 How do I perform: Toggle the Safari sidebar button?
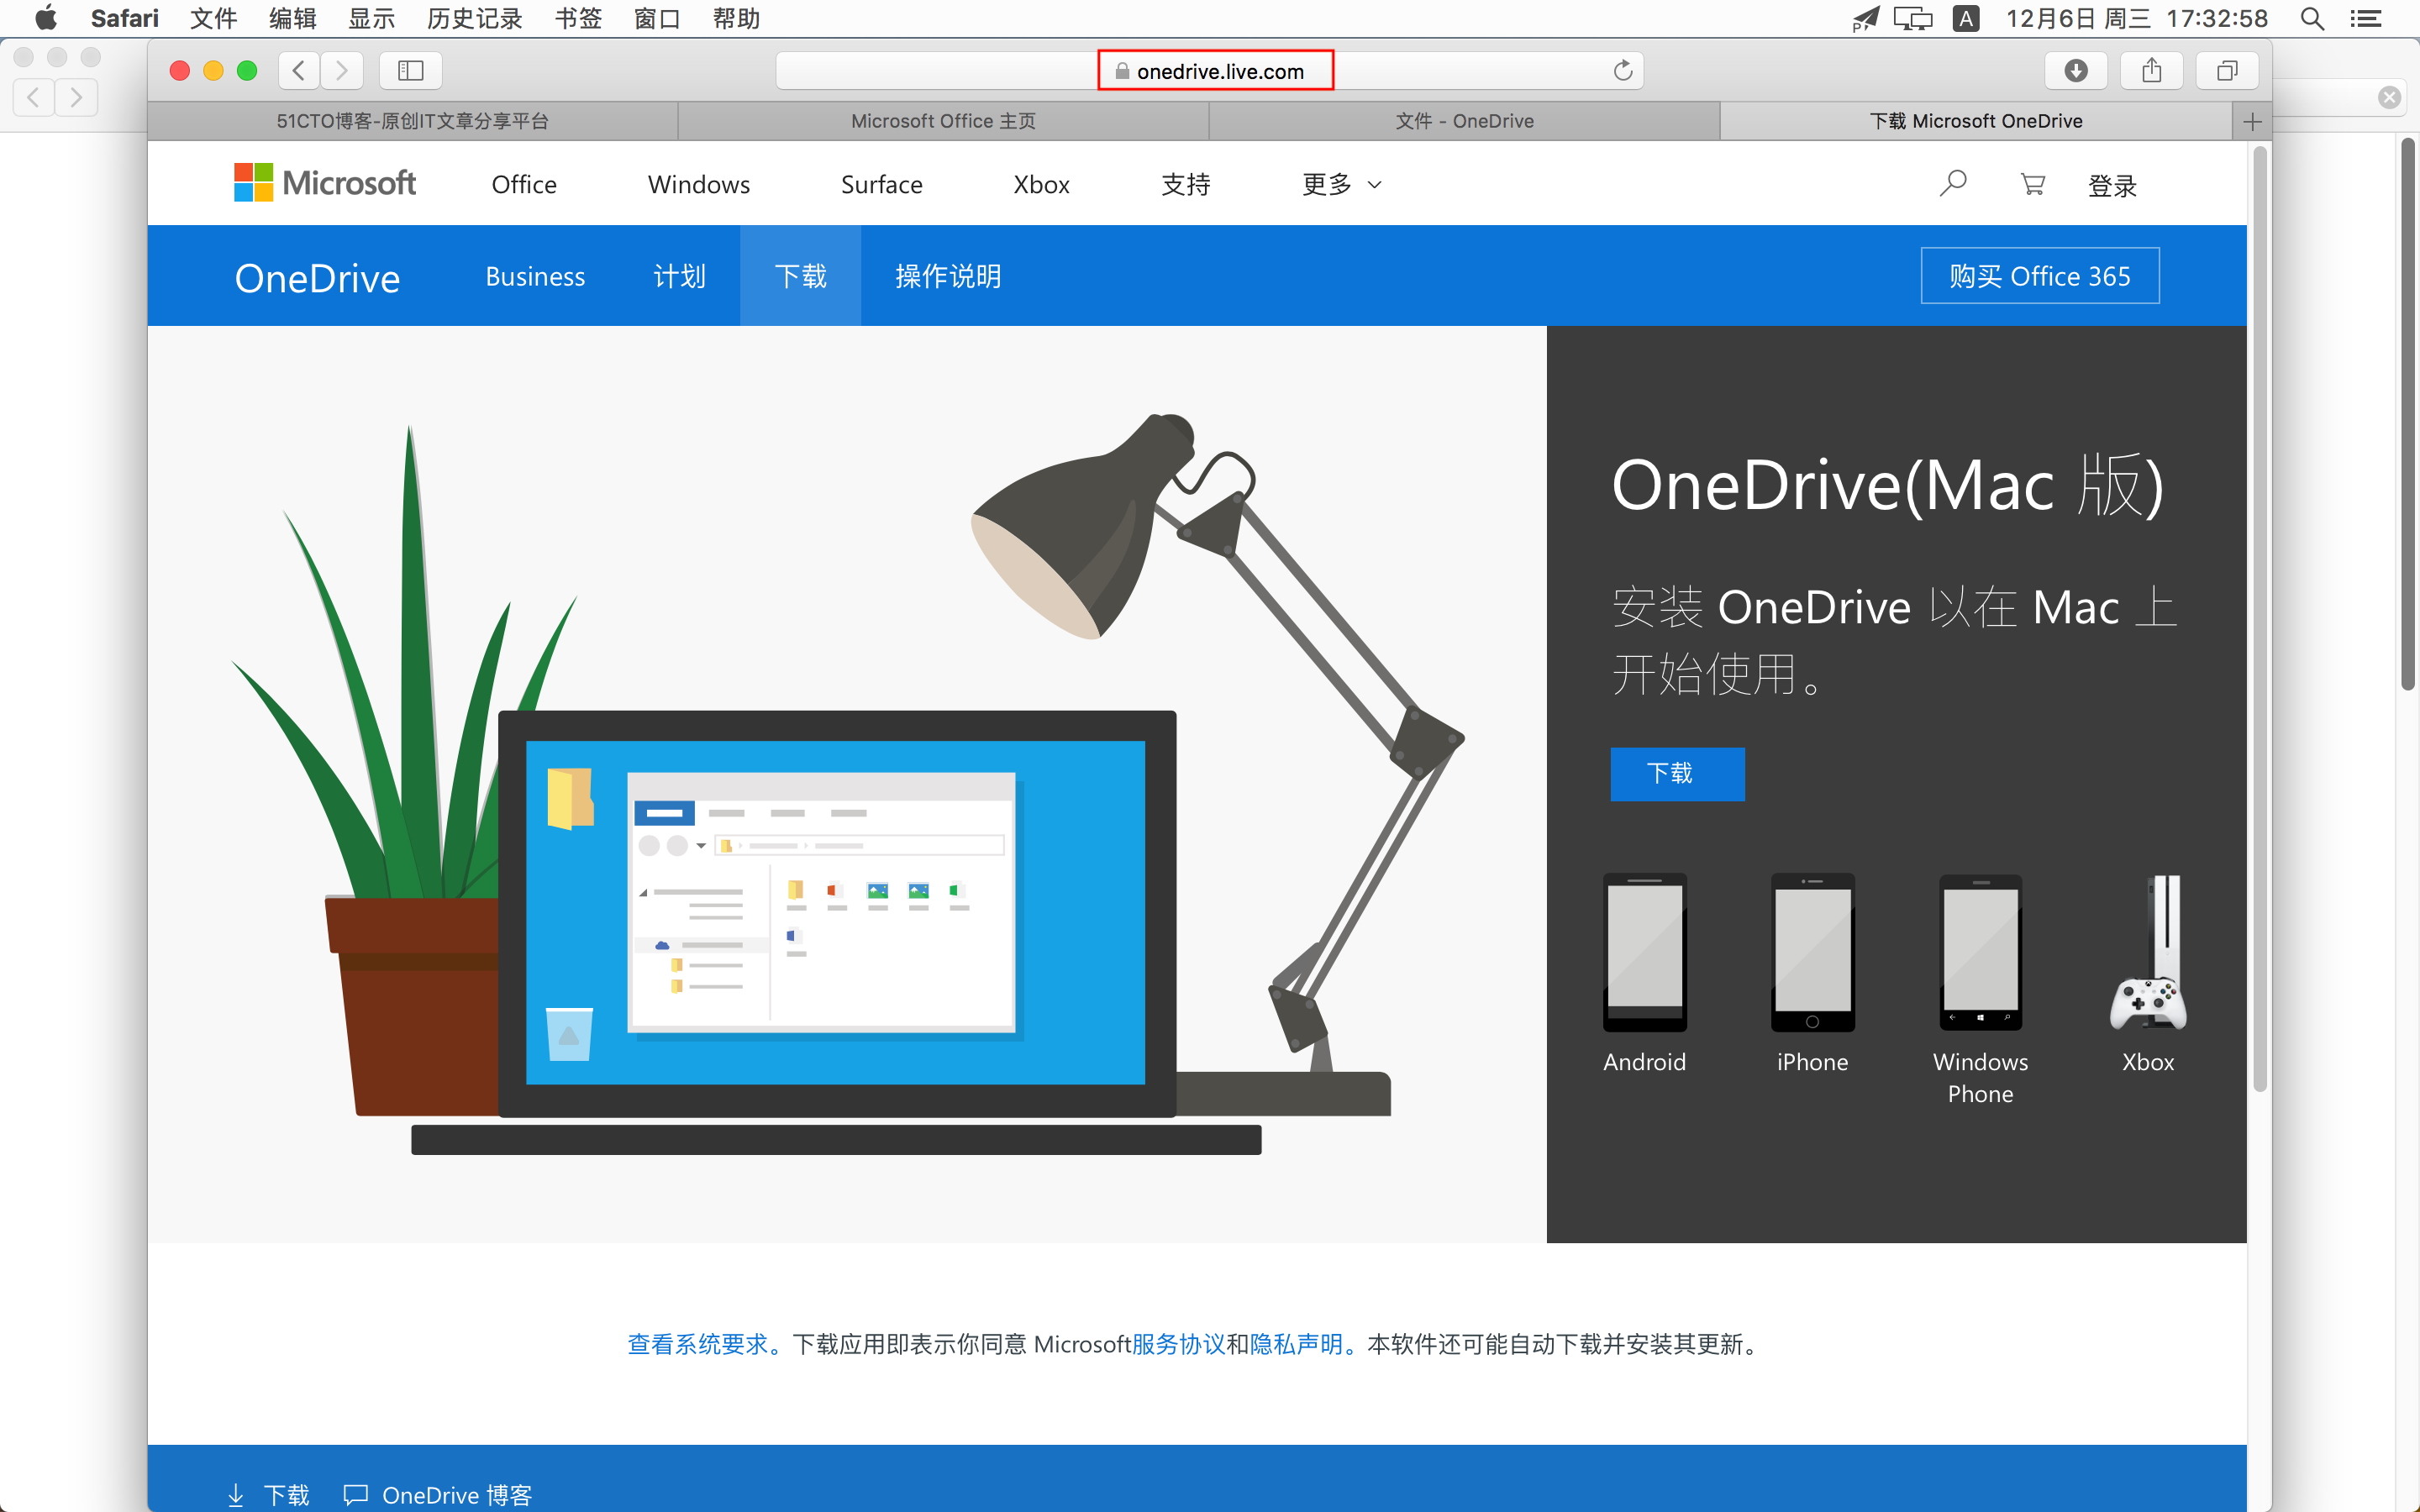pos(411,70)
